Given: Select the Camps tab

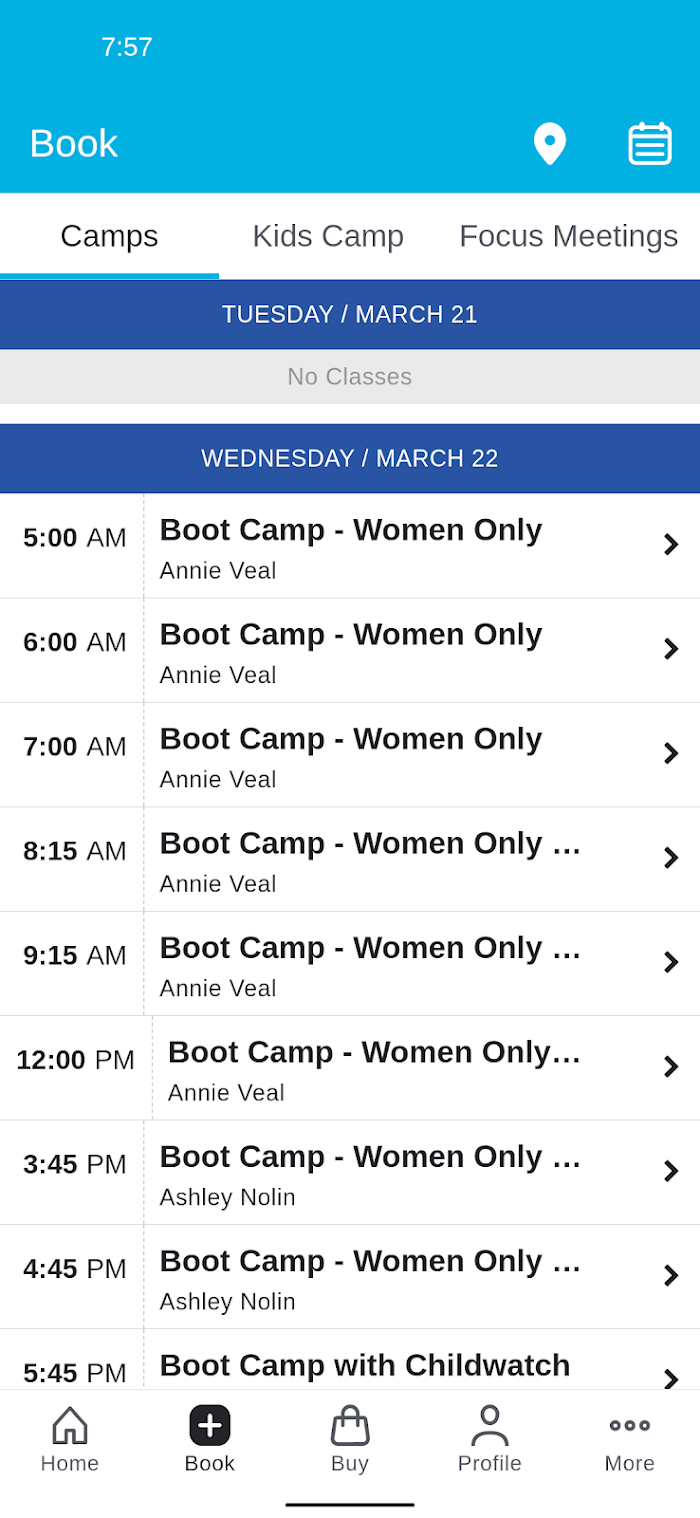Looking at the screenshot, I should (x=109, y=236).
